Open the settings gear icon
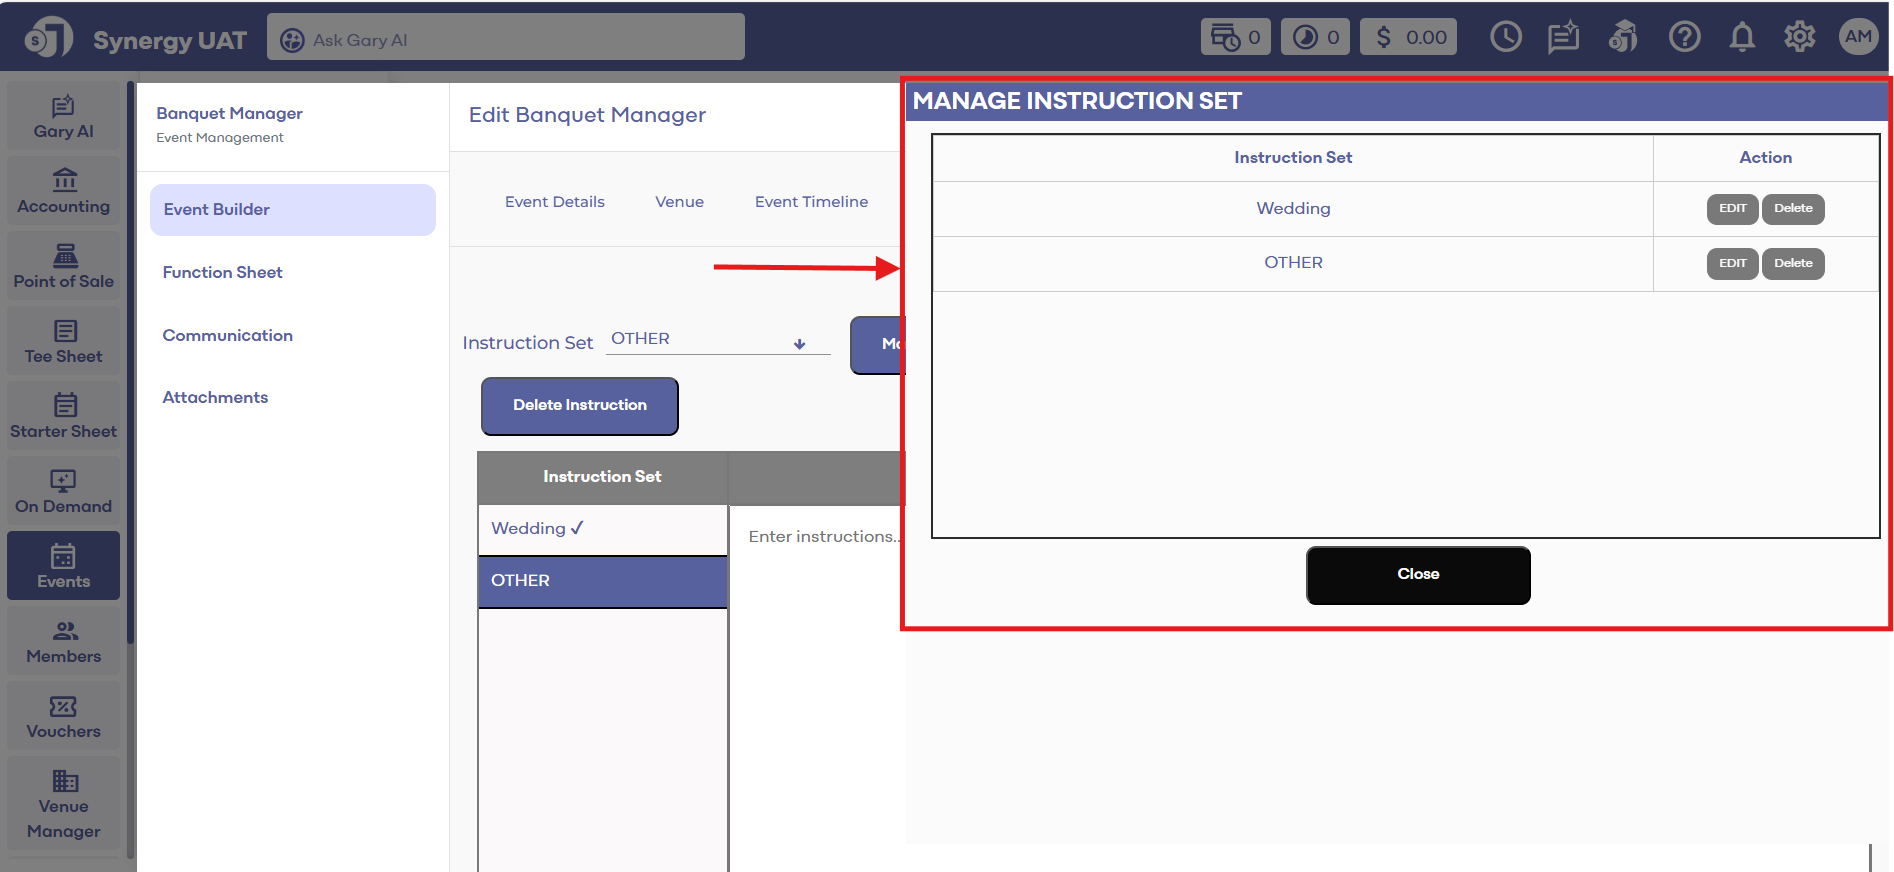1894x872 pixels. pyautogui.click(x=1799, y=37)
